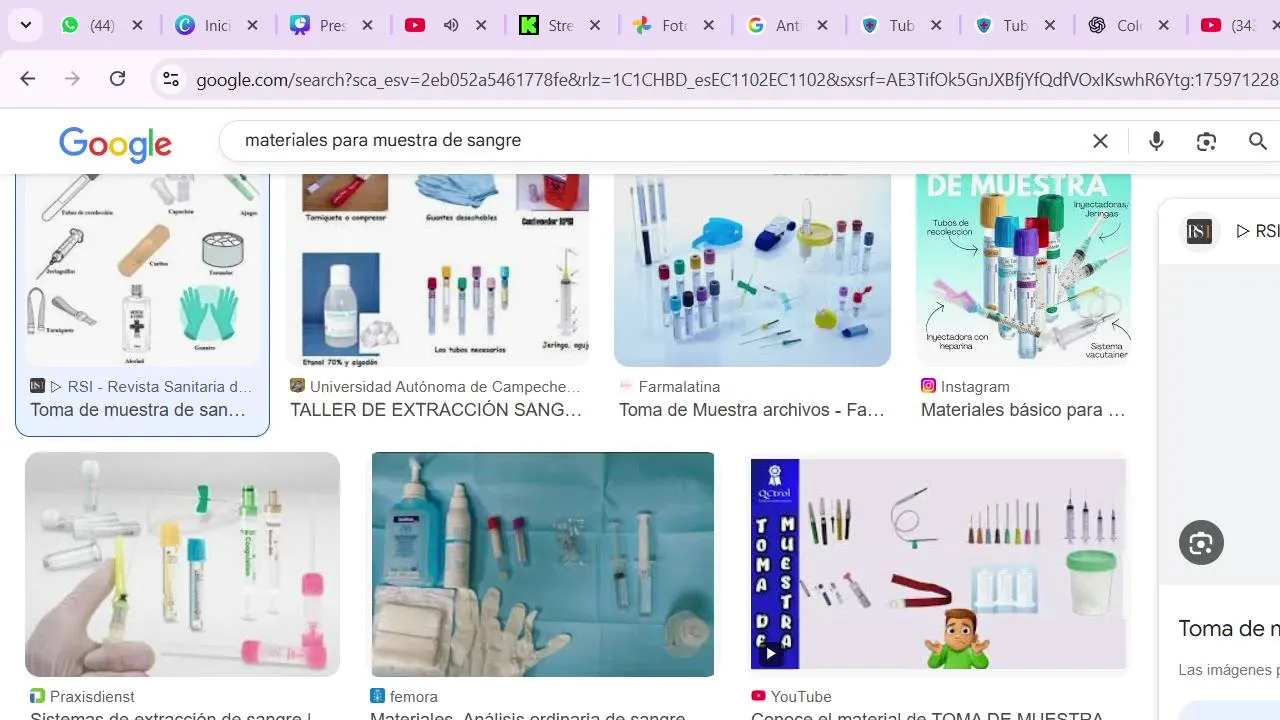Switch to the Stre tab
This screenshot has height=720, width=1280.
(546, 25)
